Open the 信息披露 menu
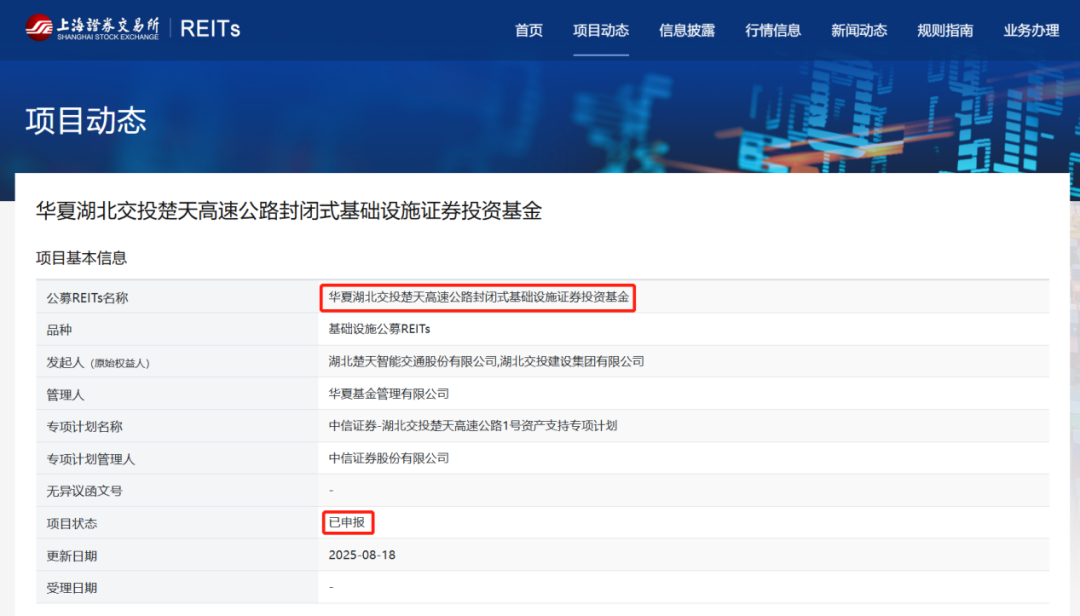 point(687,30)
